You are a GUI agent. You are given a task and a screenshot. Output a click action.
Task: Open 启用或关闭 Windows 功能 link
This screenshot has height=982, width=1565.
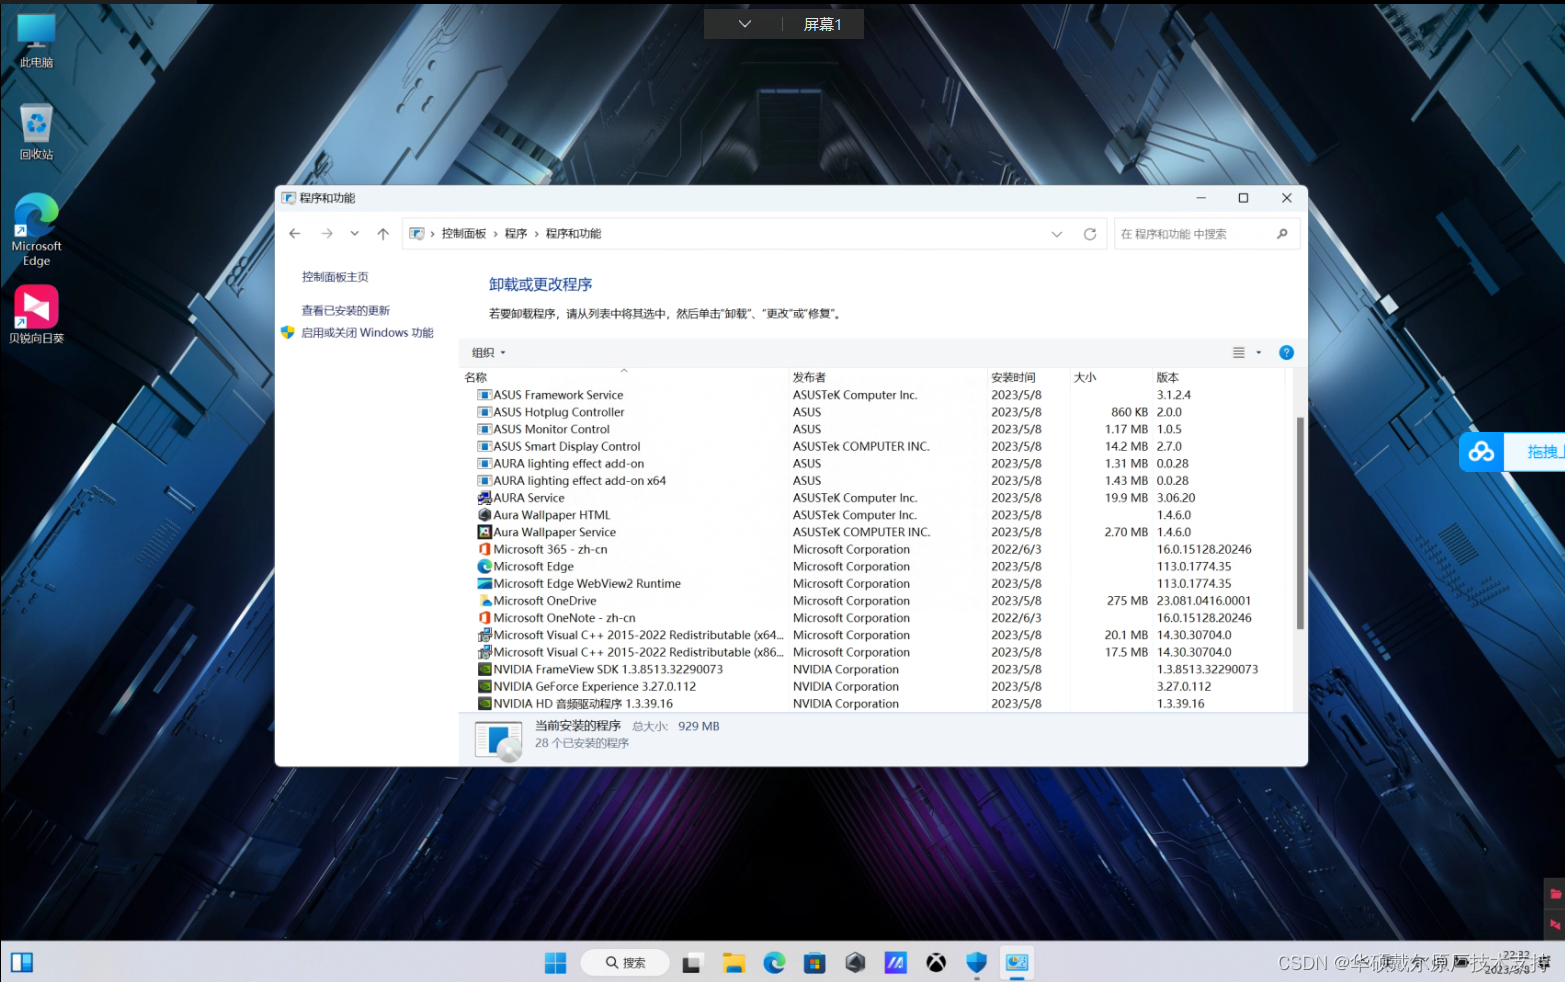367,333
